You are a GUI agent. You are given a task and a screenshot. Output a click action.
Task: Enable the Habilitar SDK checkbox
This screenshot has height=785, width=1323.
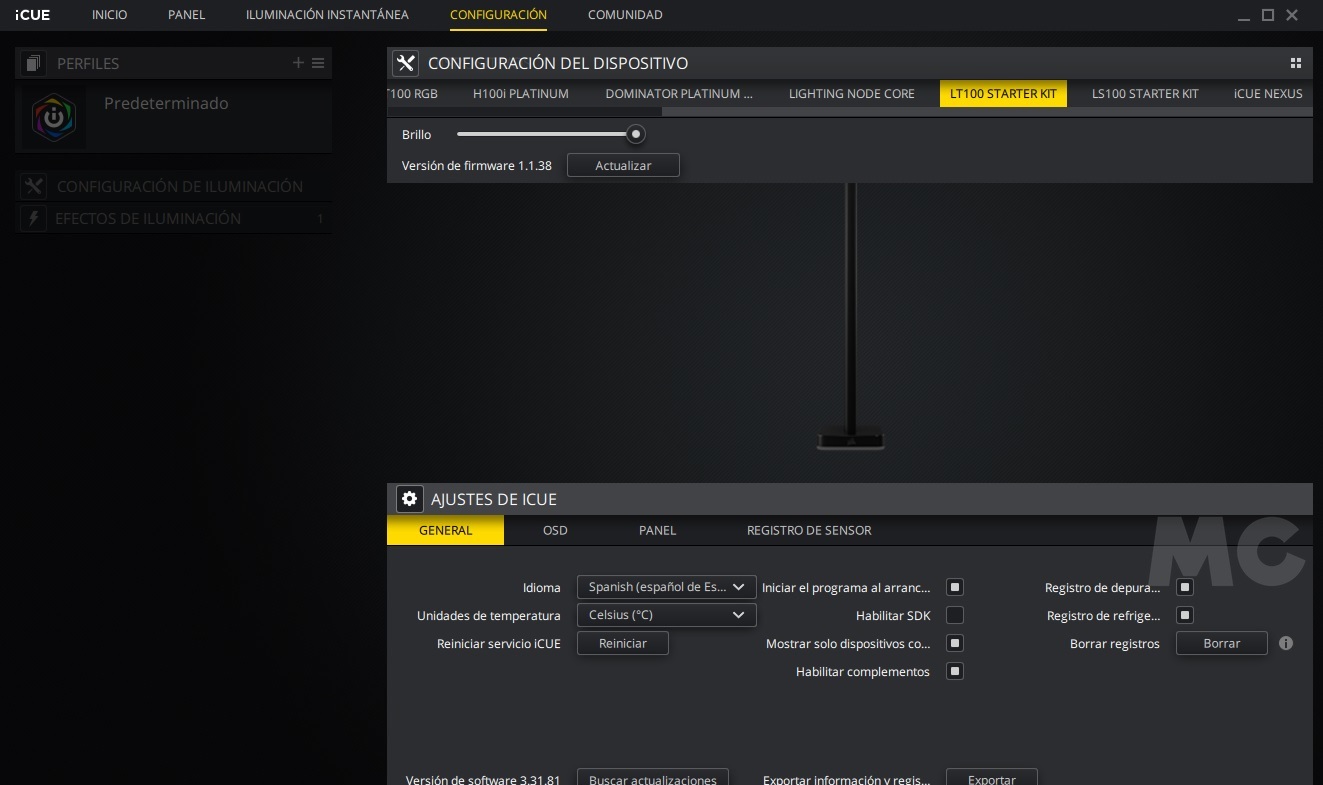point(955,615)
